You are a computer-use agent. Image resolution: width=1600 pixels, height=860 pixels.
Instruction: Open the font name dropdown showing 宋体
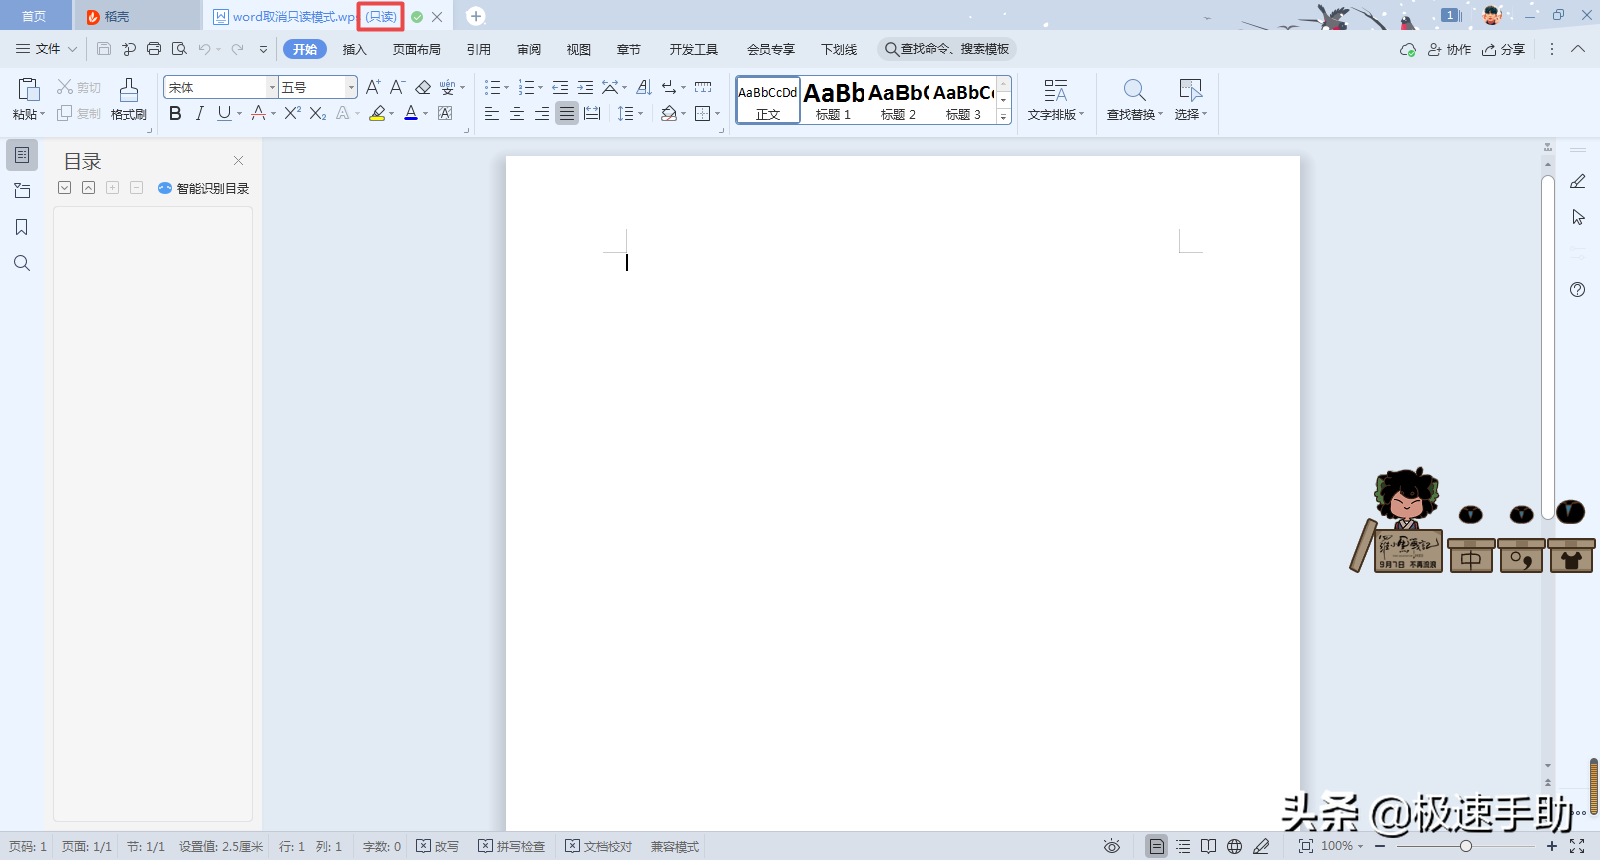(271, 88)
